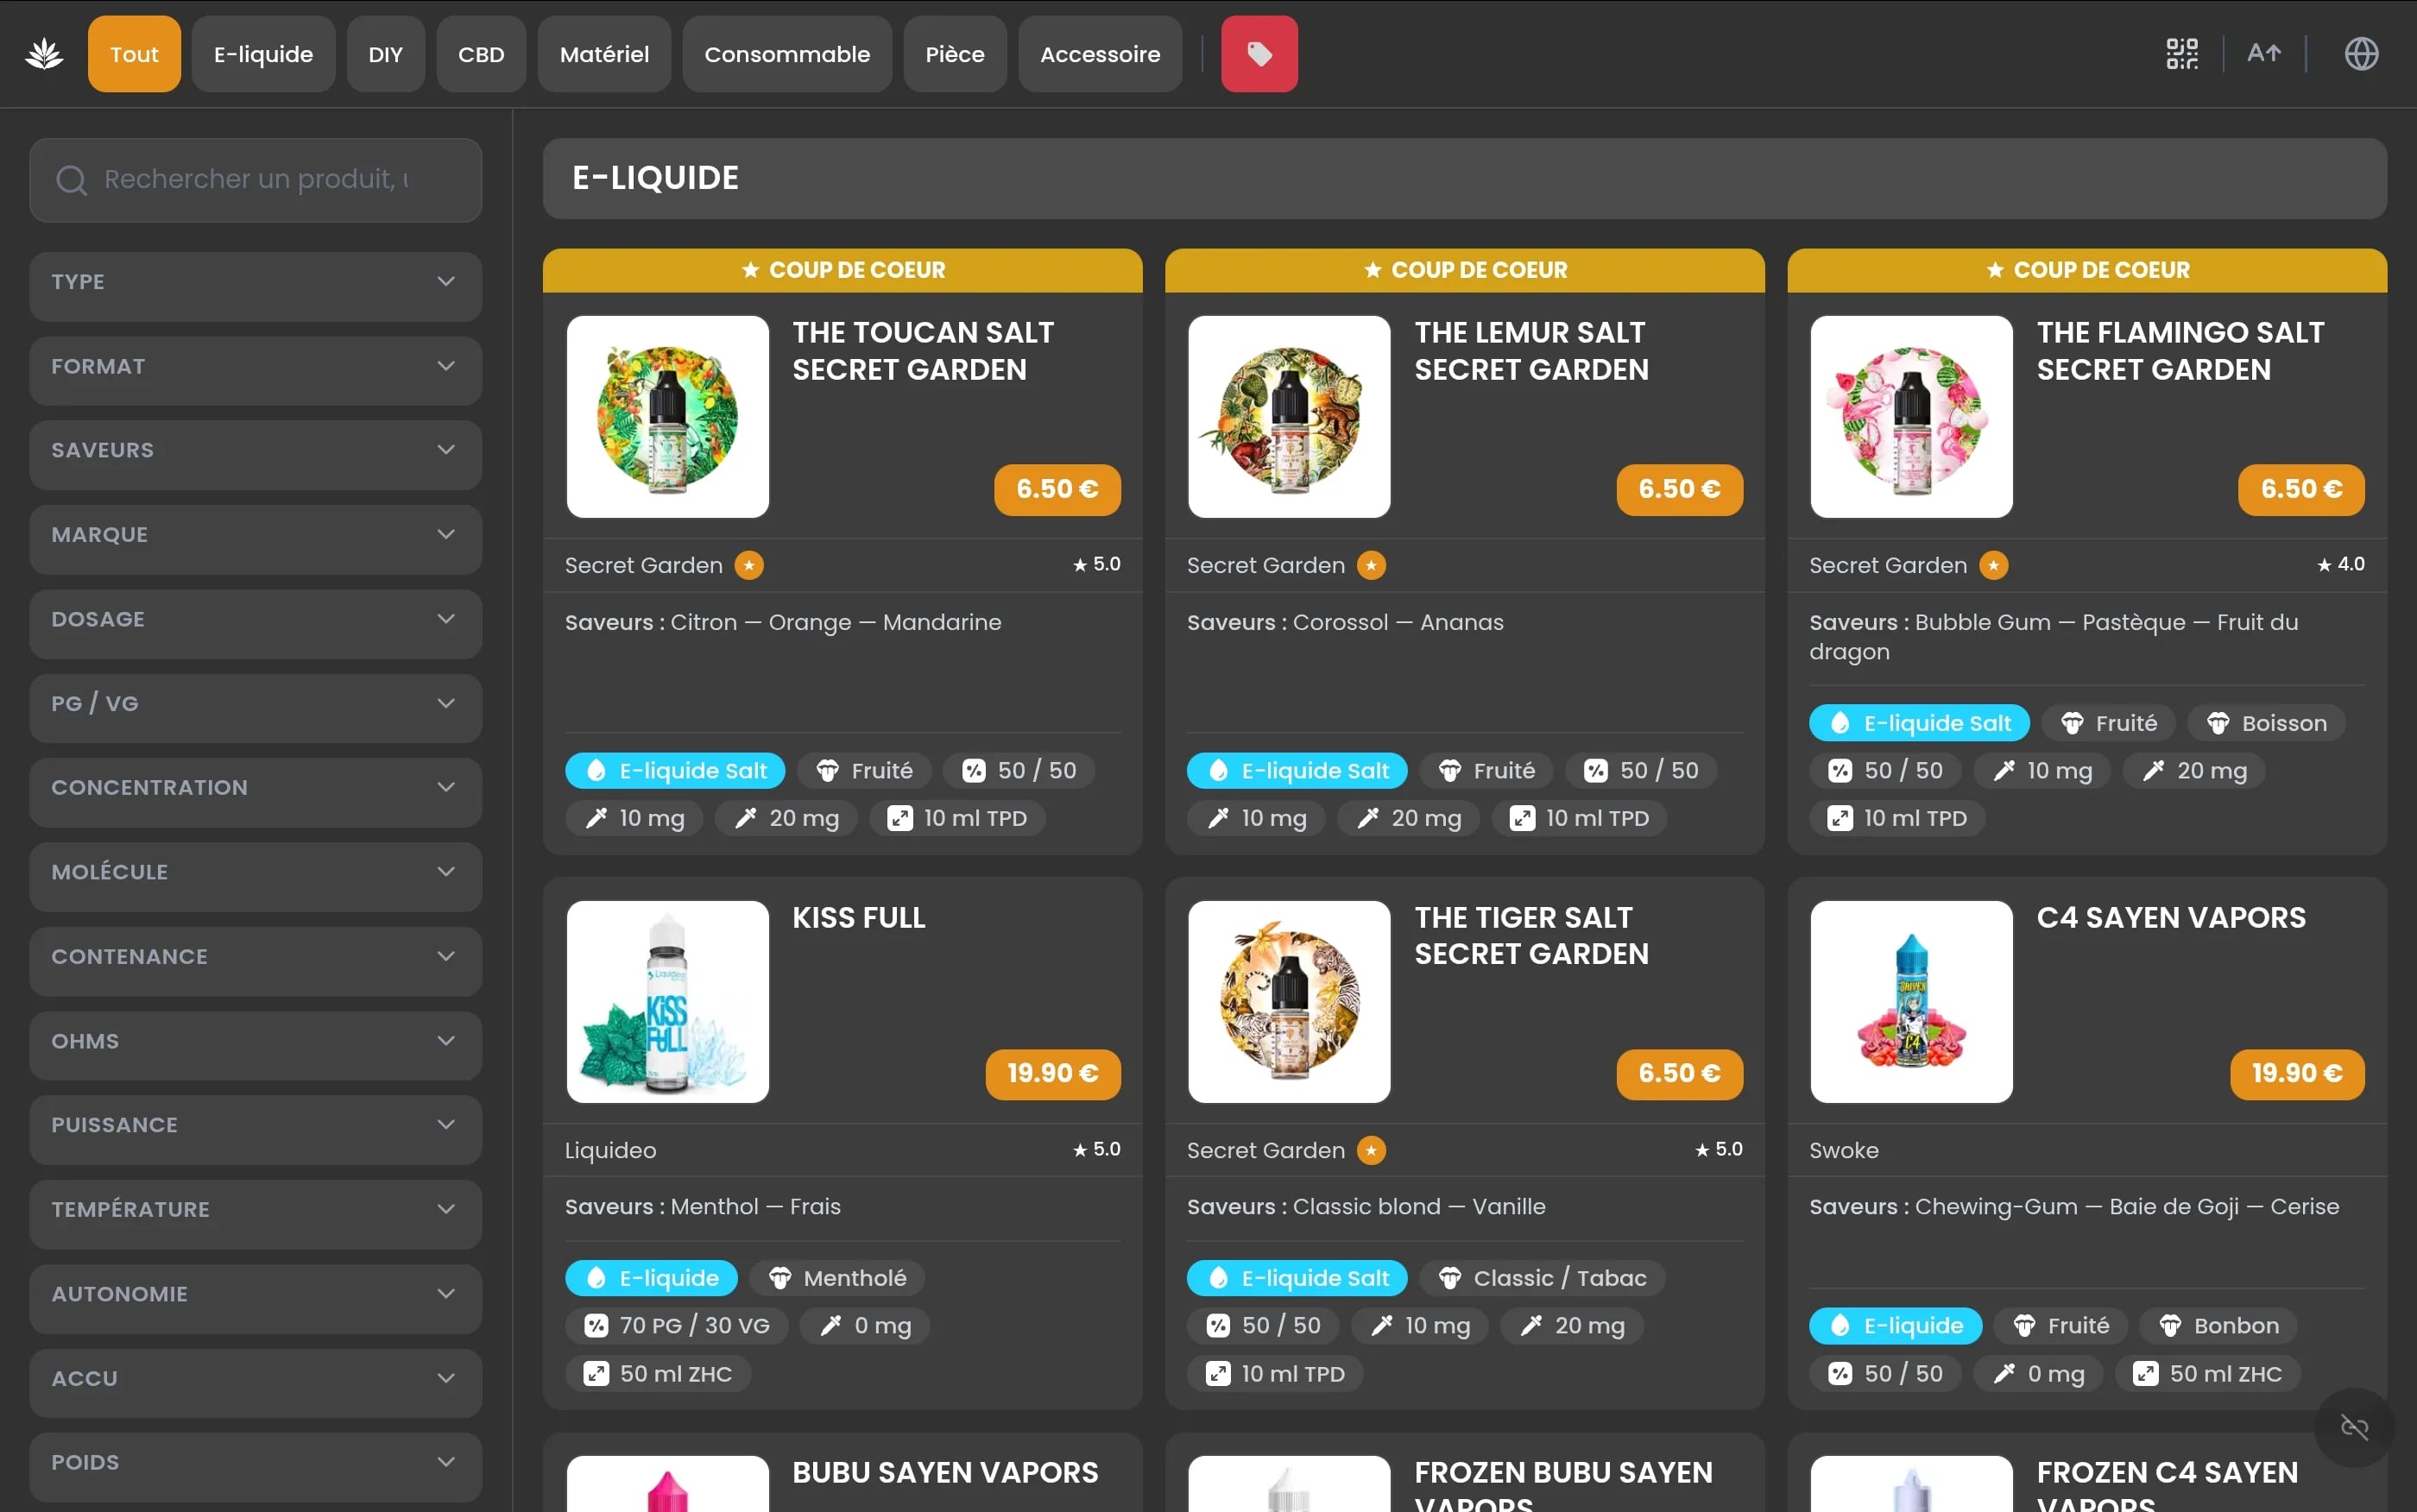This screenshot has height=1512, width=2417.
Task: Click the orange star badge beside Tiger's Secret Garden
Action: [x=1371, y=1150]
